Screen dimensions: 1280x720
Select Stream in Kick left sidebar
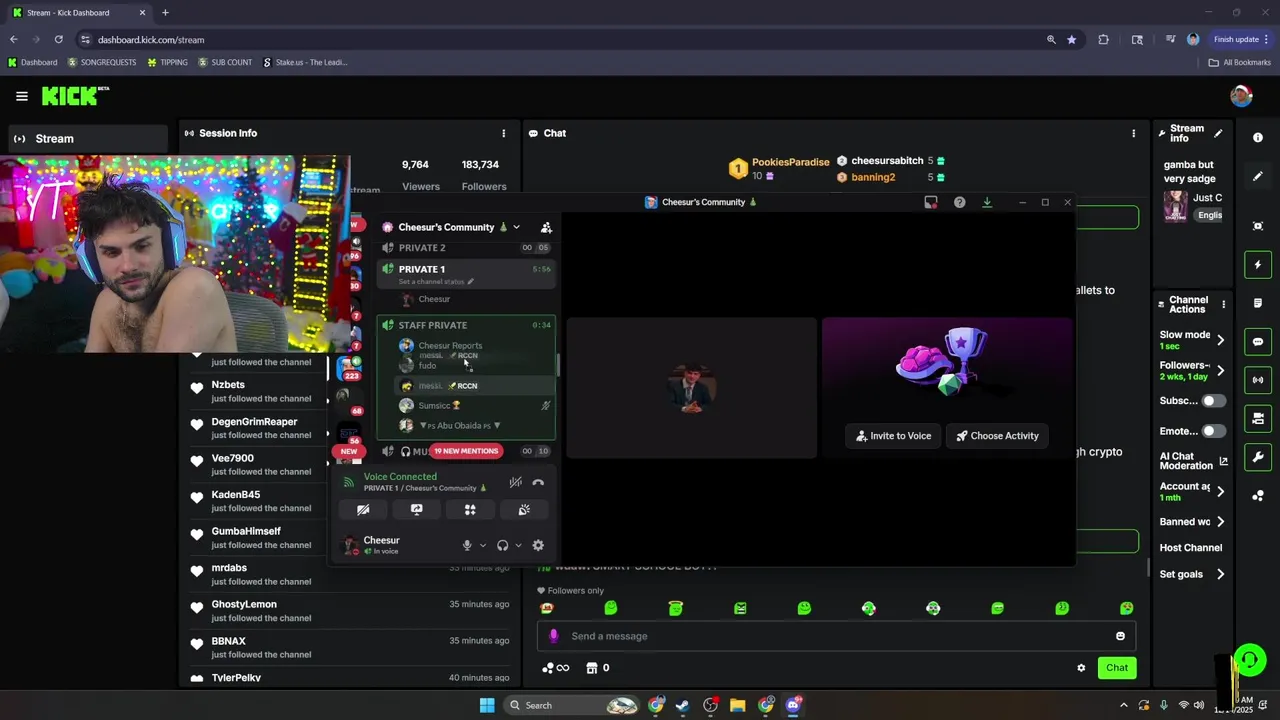point(87,139)
